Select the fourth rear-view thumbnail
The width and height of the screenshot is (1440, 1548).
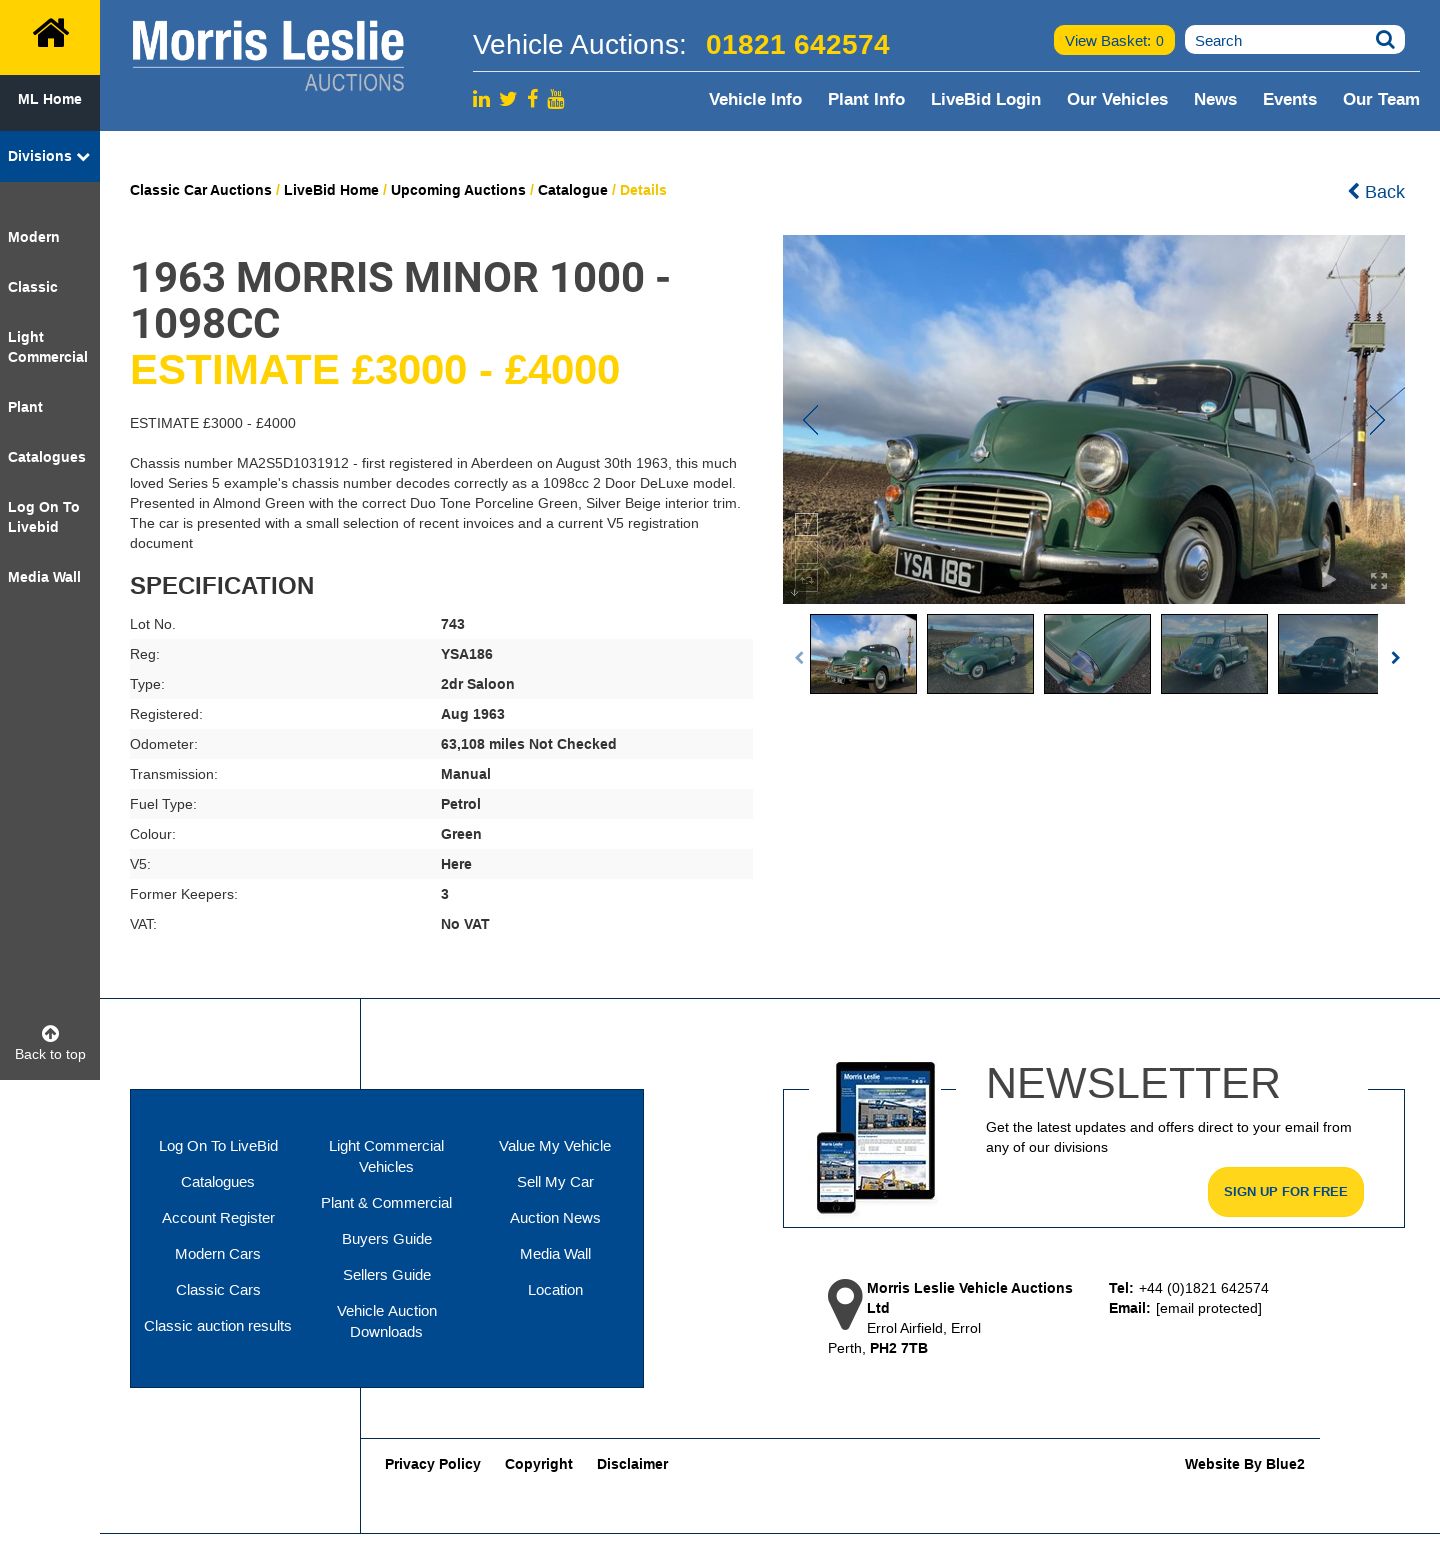tap(1214, 654)
